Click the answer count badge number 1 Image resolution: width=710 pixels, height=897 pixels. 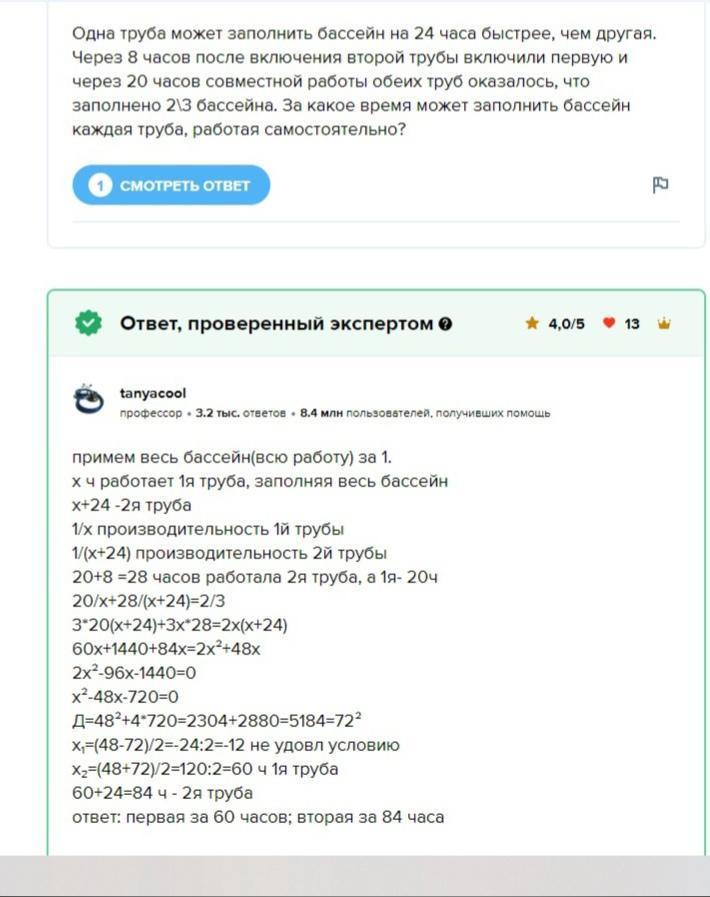click(x=100, y=185)
